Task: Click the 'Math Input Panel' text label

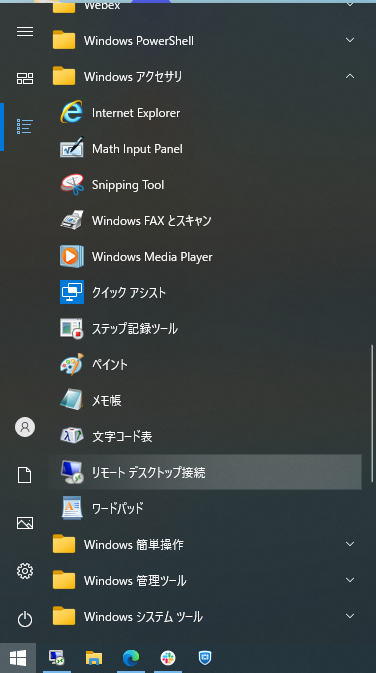Action: tap(137, 149)
